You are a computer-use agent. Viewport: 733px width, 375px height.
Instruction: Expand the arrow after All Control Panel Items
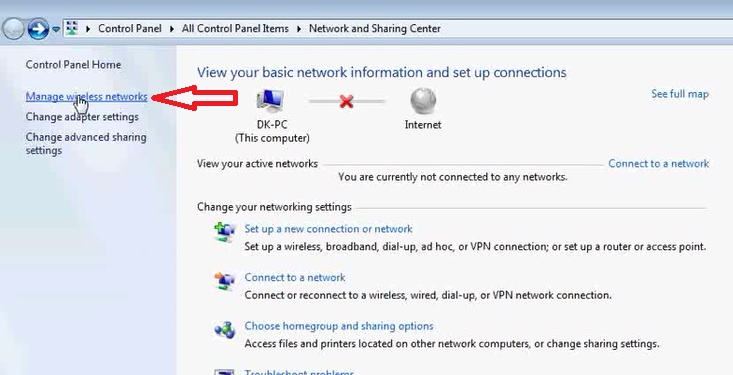coord(299,29)
